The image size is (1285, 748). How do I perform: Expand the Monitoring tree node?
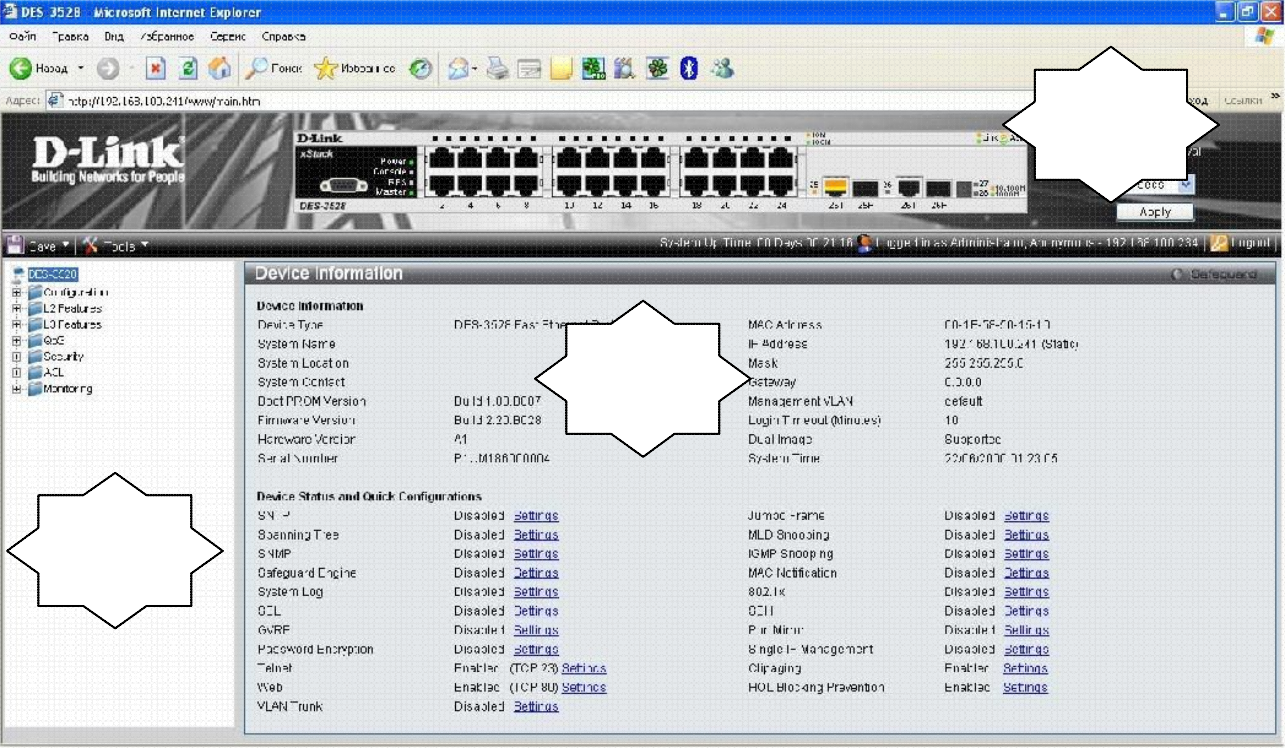coord(16,388)
